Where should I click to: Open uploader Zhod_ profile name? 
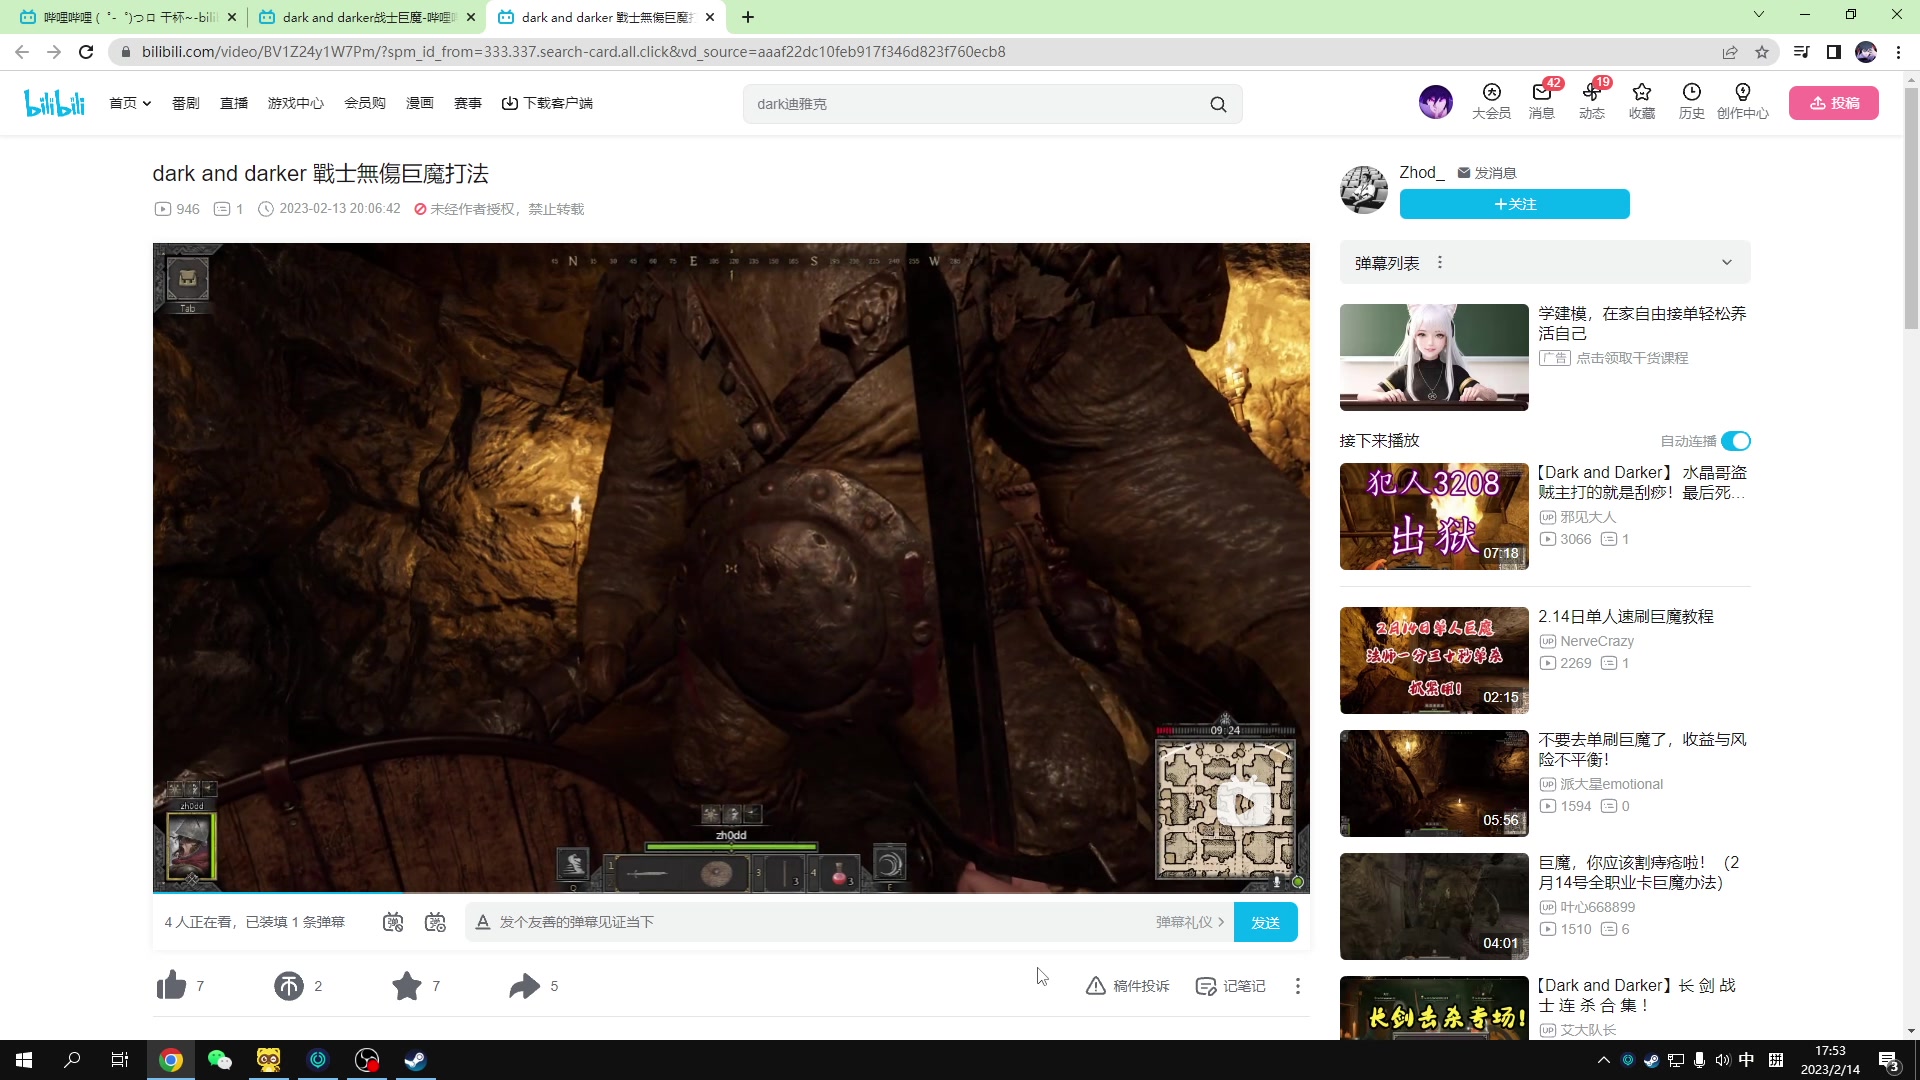pyautogui.click(x=1422, y=173)
